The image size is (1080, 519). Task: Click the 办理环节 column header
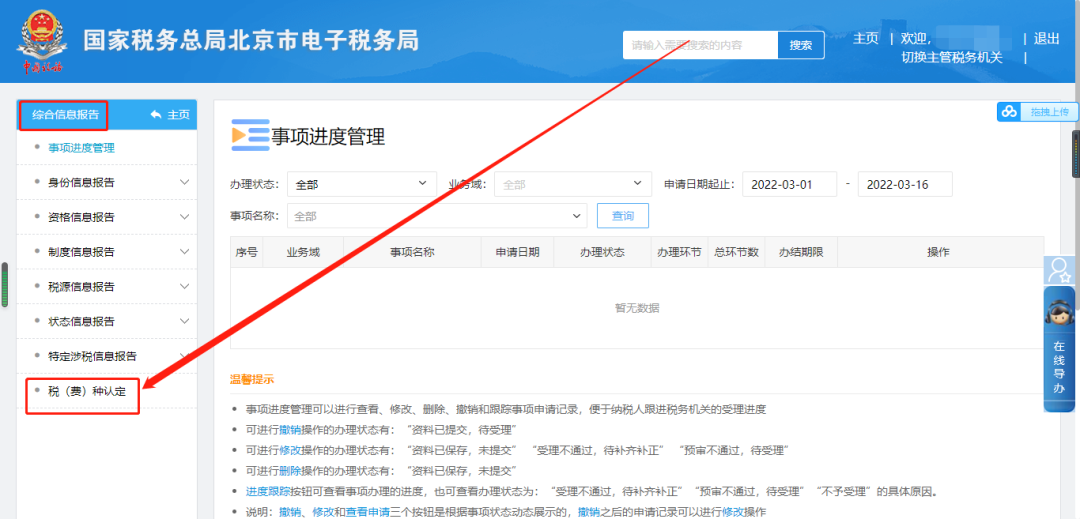pyautogui.click(x=679, y=252)
